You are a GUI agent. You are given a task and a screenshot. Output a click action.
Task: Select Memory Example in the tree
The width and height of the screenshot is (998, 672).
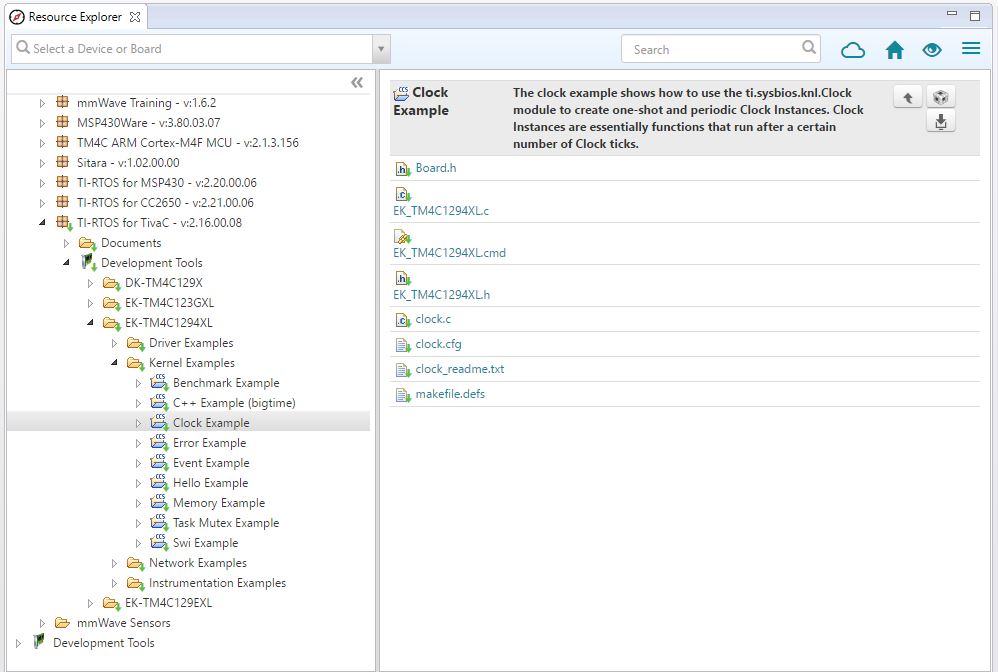click(x=219, y=503)
